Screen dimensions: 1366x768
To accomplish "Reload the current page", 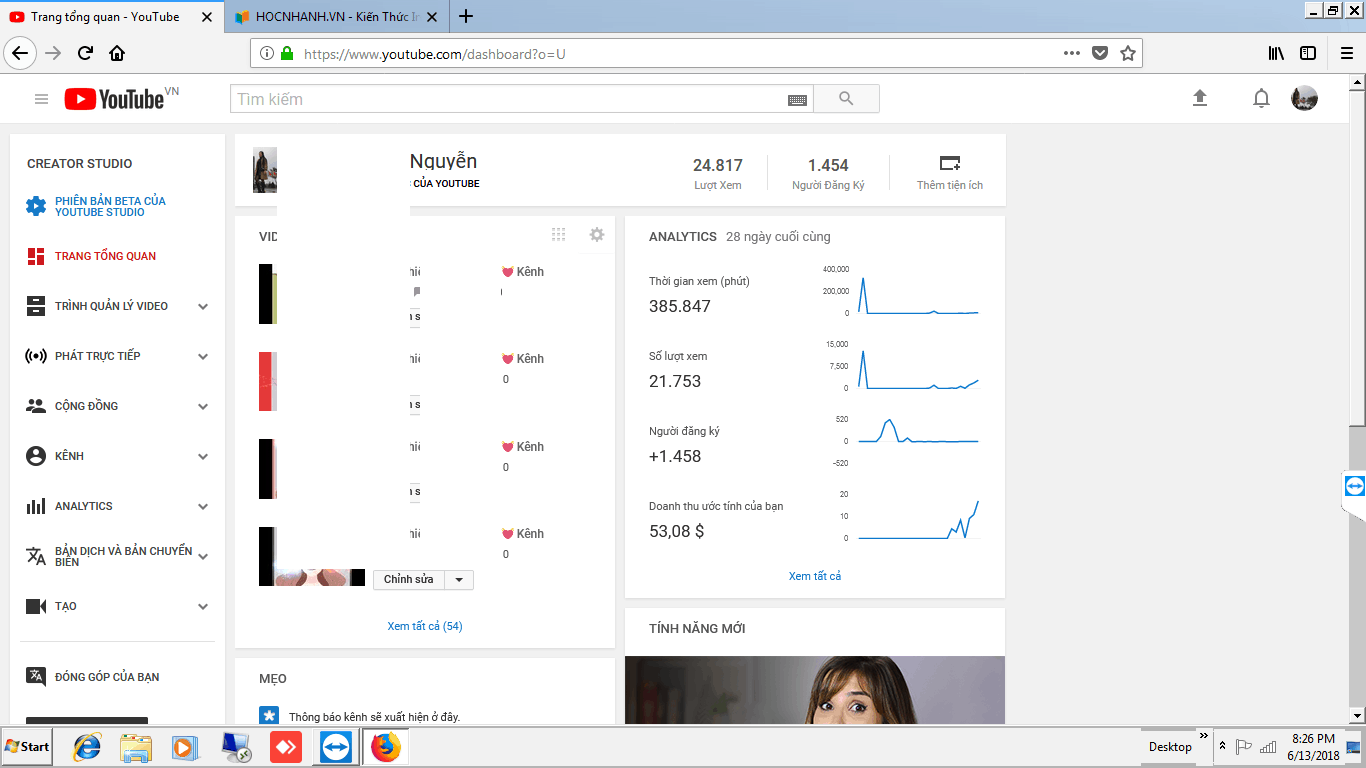I will (x=86, y=53).
